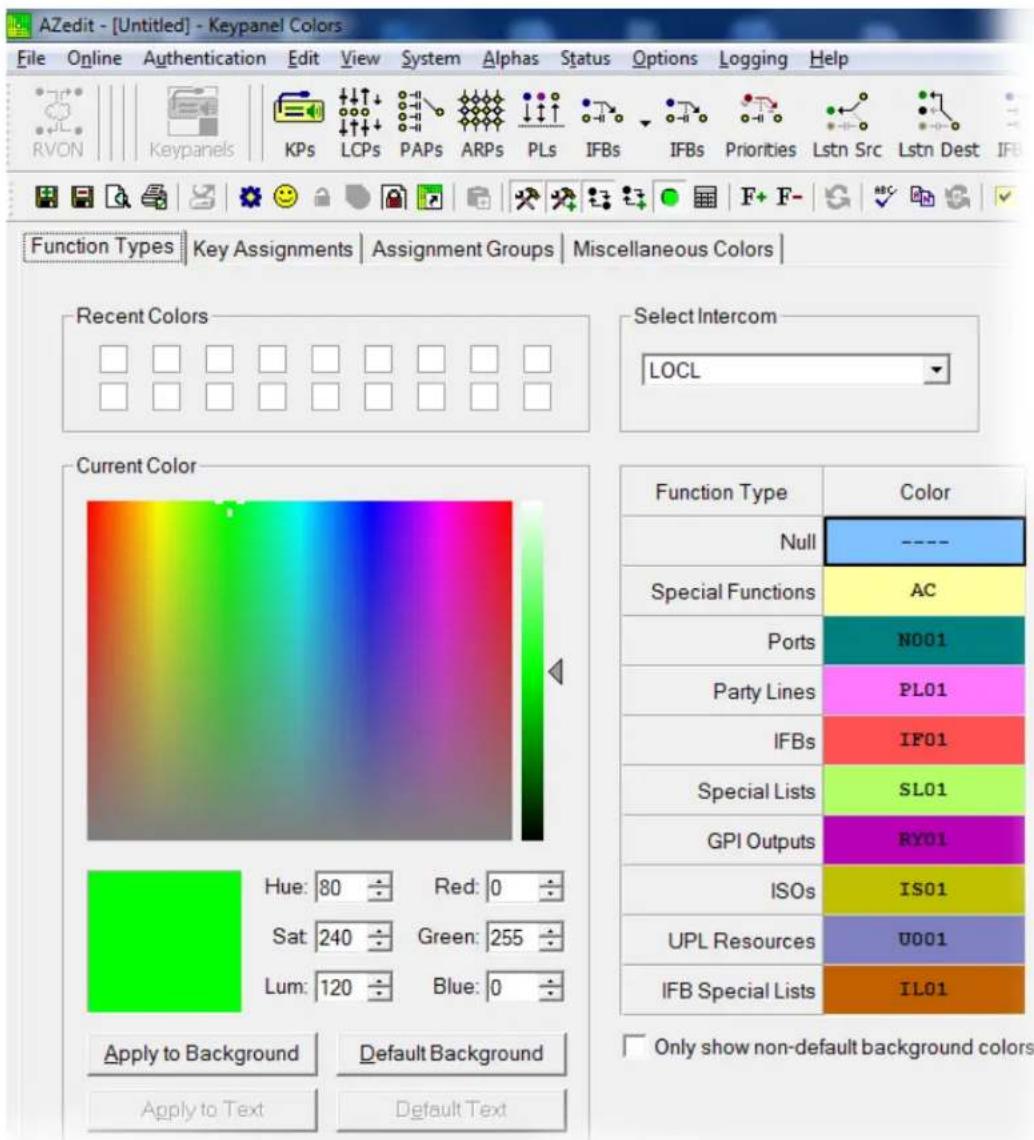Click the printer icon
The image size is (1034, 1140).
pyautogui.click(x=153, y=197)
